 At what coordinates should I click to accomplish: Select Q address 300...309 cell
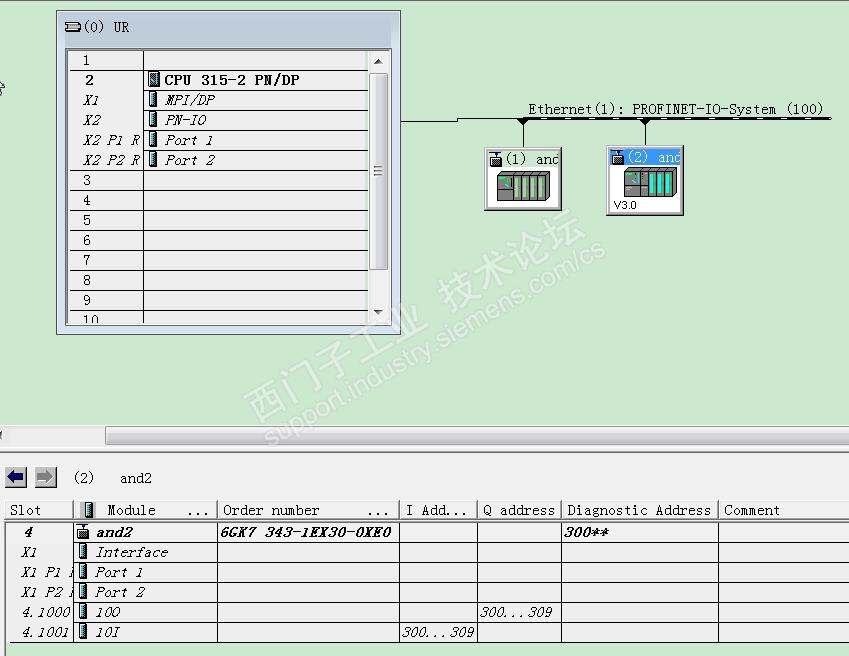[519, 612]
